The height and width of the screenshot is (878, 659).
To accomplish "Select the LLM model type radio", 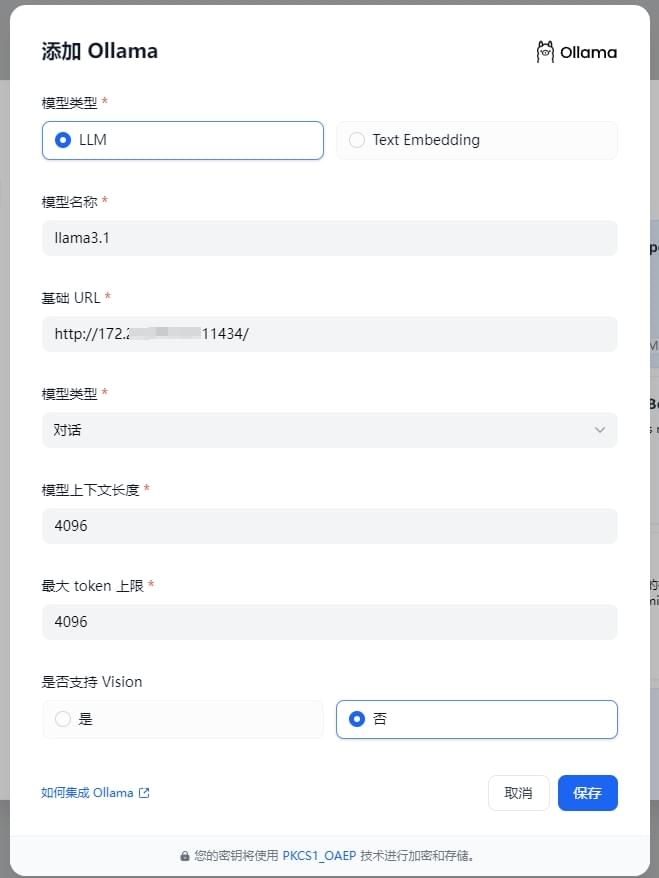I will [x=64, y=140].
